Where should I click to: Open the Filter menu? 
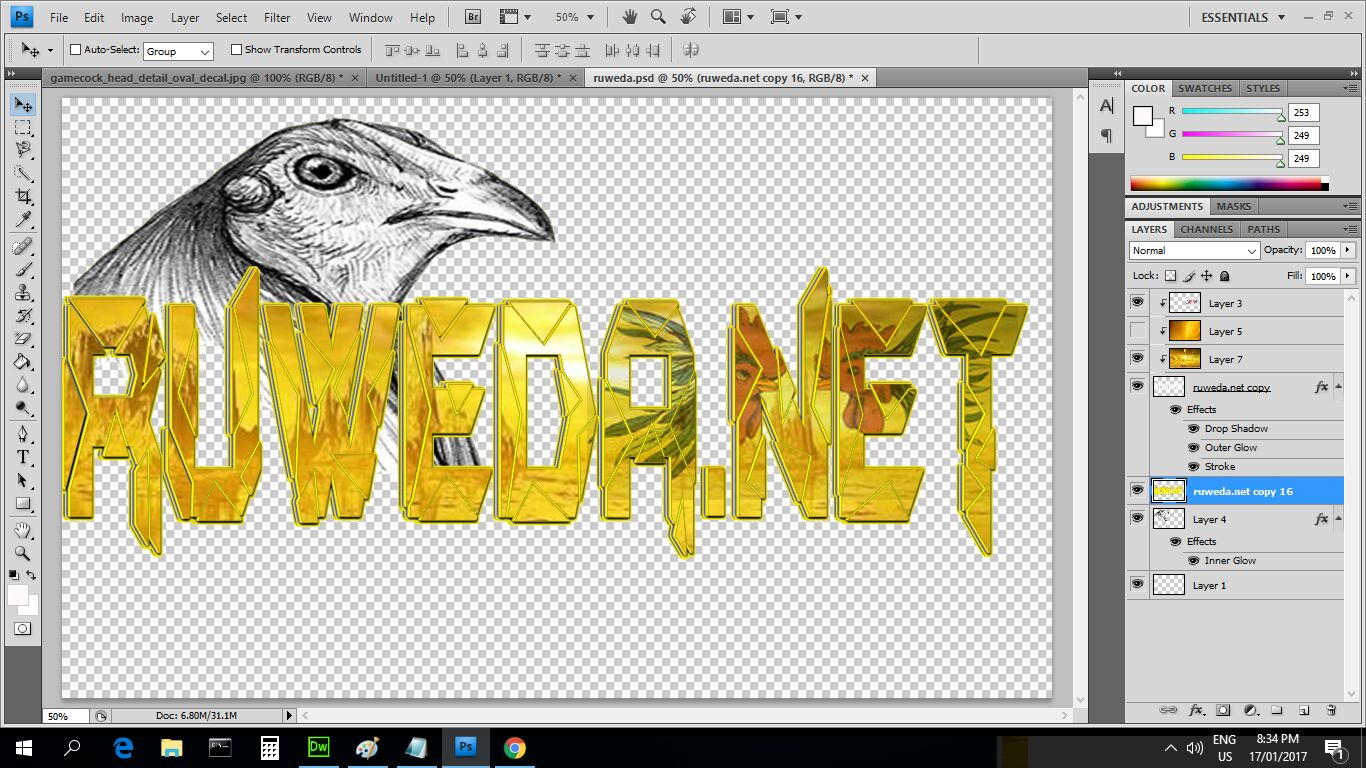pos(277,17)
